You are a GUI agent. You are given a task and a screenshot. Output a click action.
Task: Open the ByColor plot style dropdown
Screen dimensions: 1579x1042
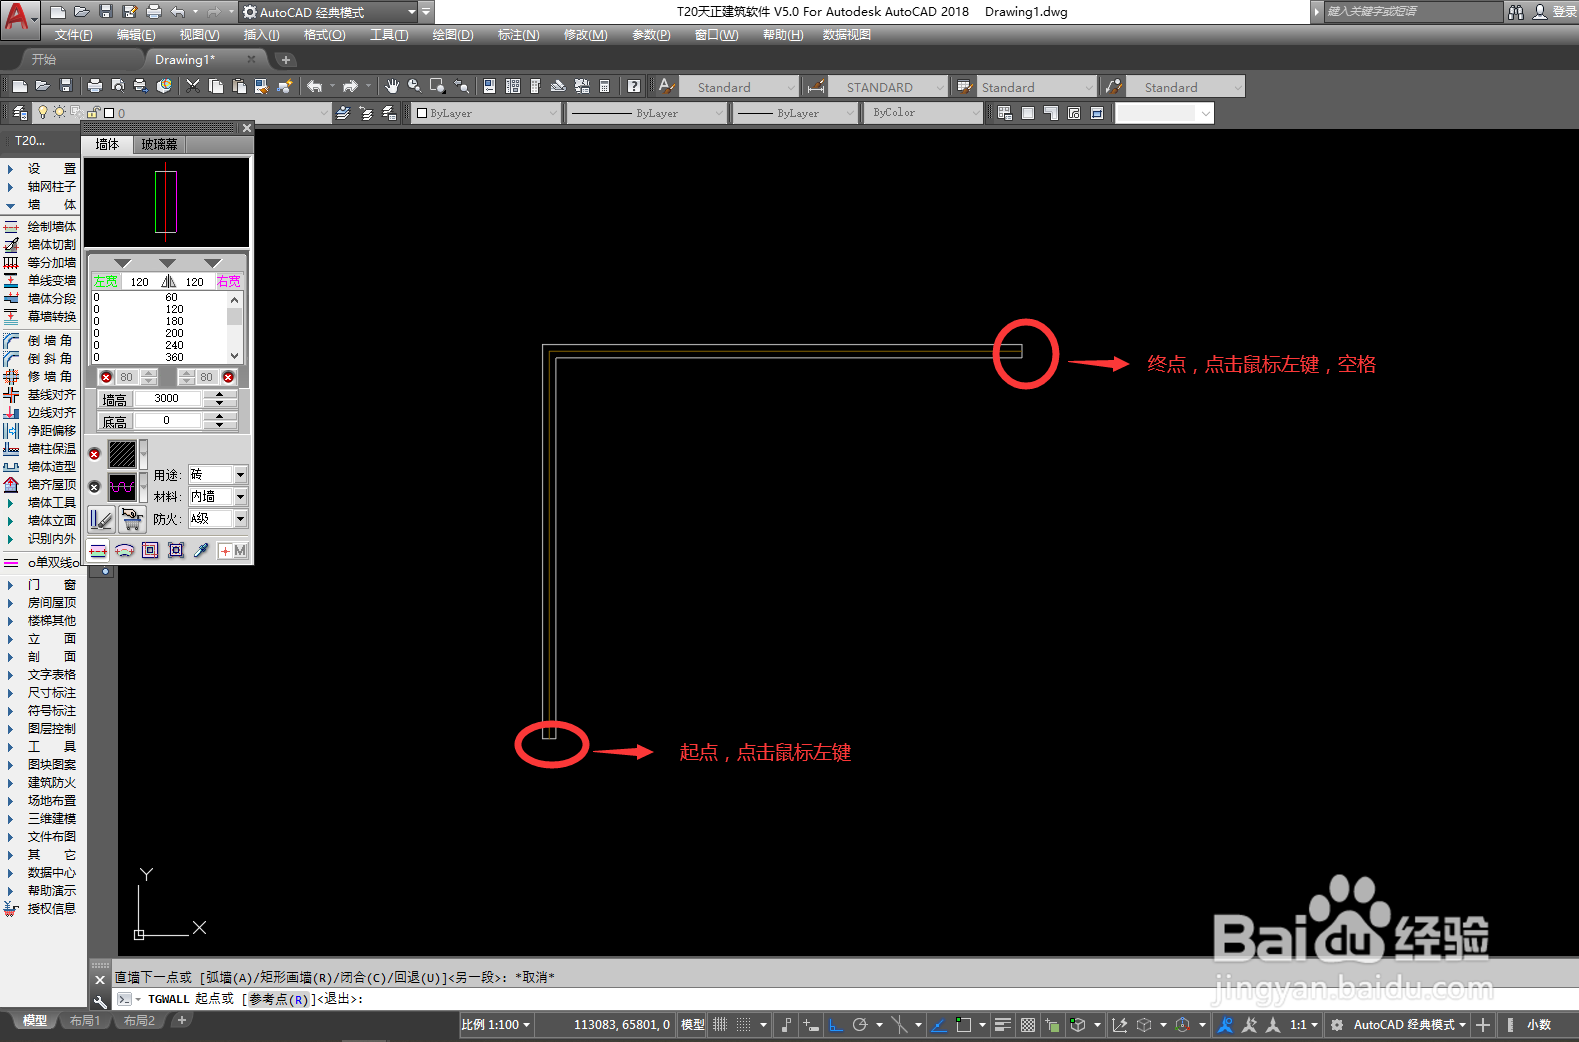(x=926, y=113)
